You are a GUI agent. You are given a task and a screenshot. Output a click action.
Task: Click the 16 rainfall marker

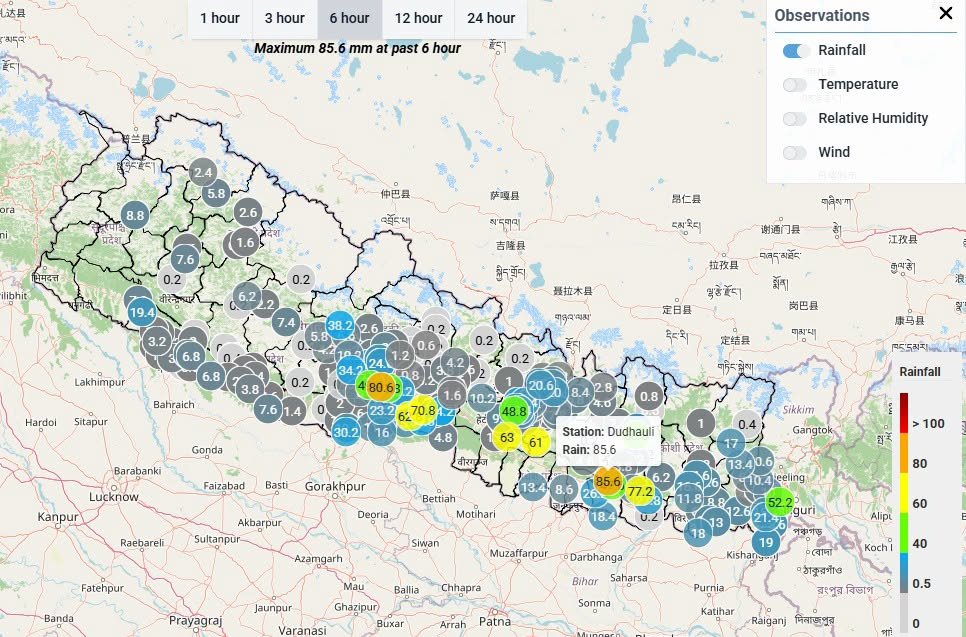coord(382,432)
